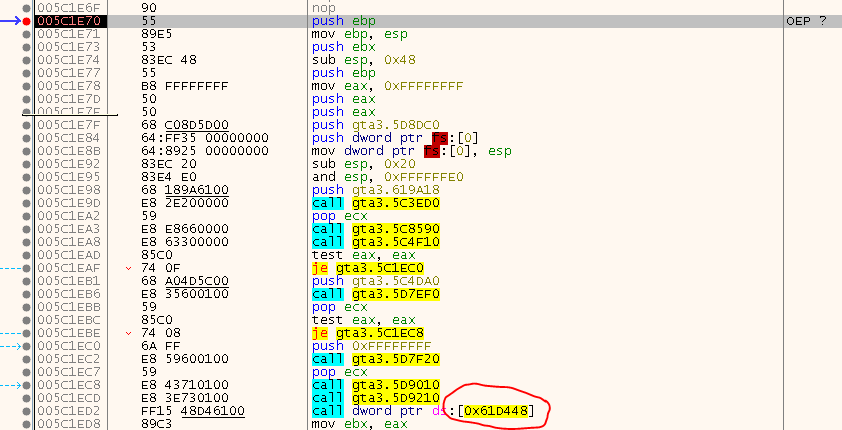The image size is (842, 430).
Task: Click the 'call gta3.5C8590' instruction
Action: pyautogui.click(x=376, y=229)
